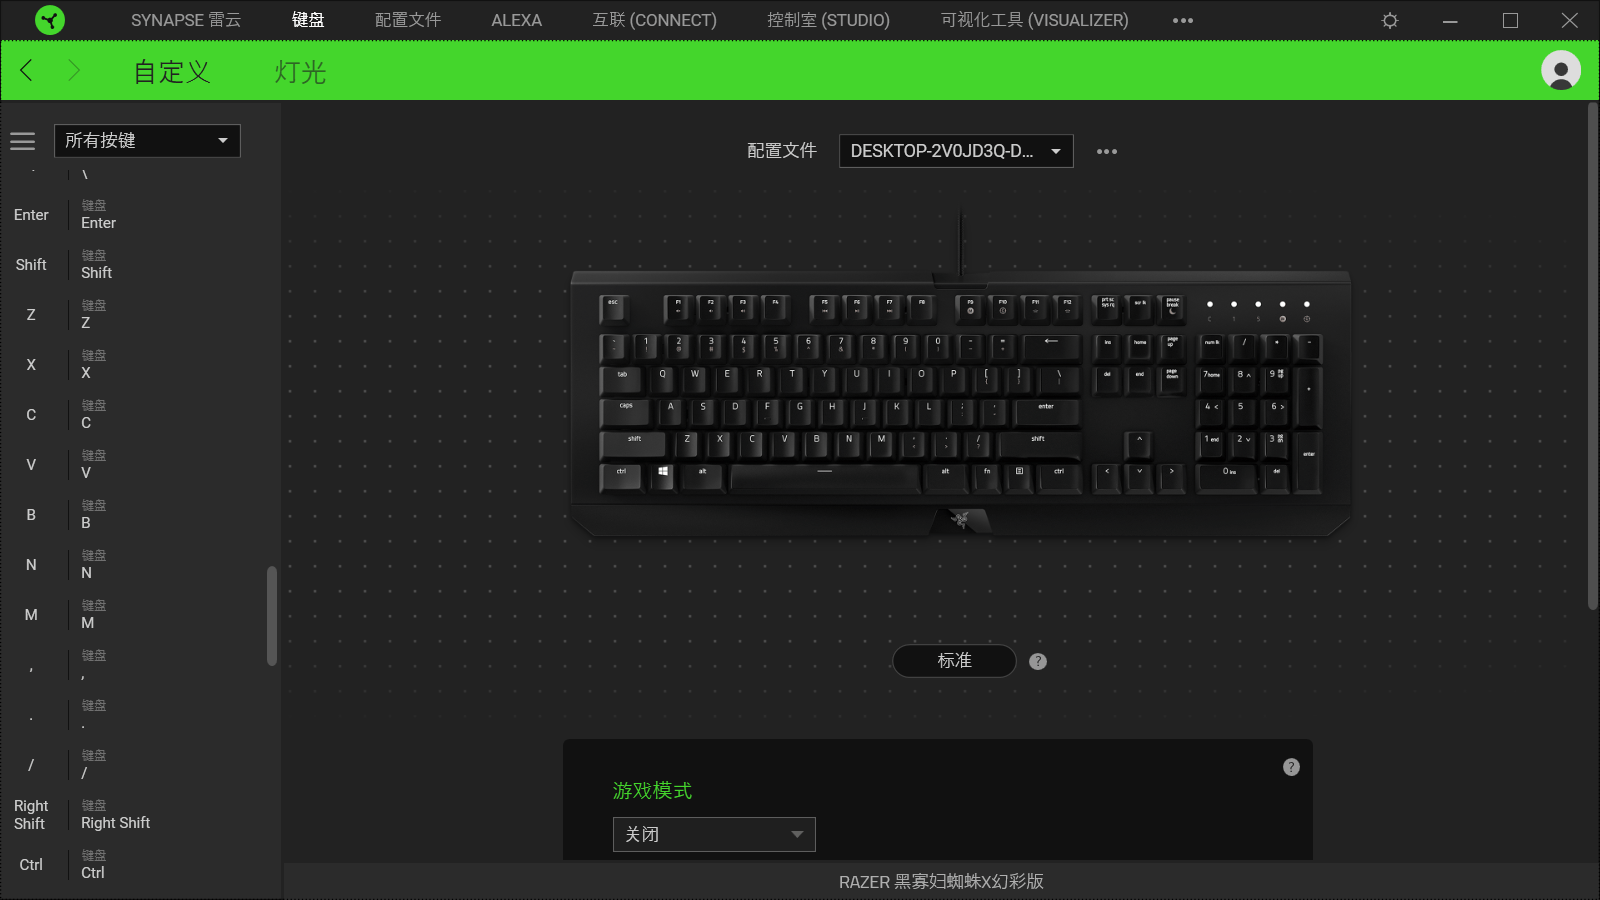Click help icon in 游戏模式 panel
Screen dimensions: 1600x900
click(x=1291, y=767)
